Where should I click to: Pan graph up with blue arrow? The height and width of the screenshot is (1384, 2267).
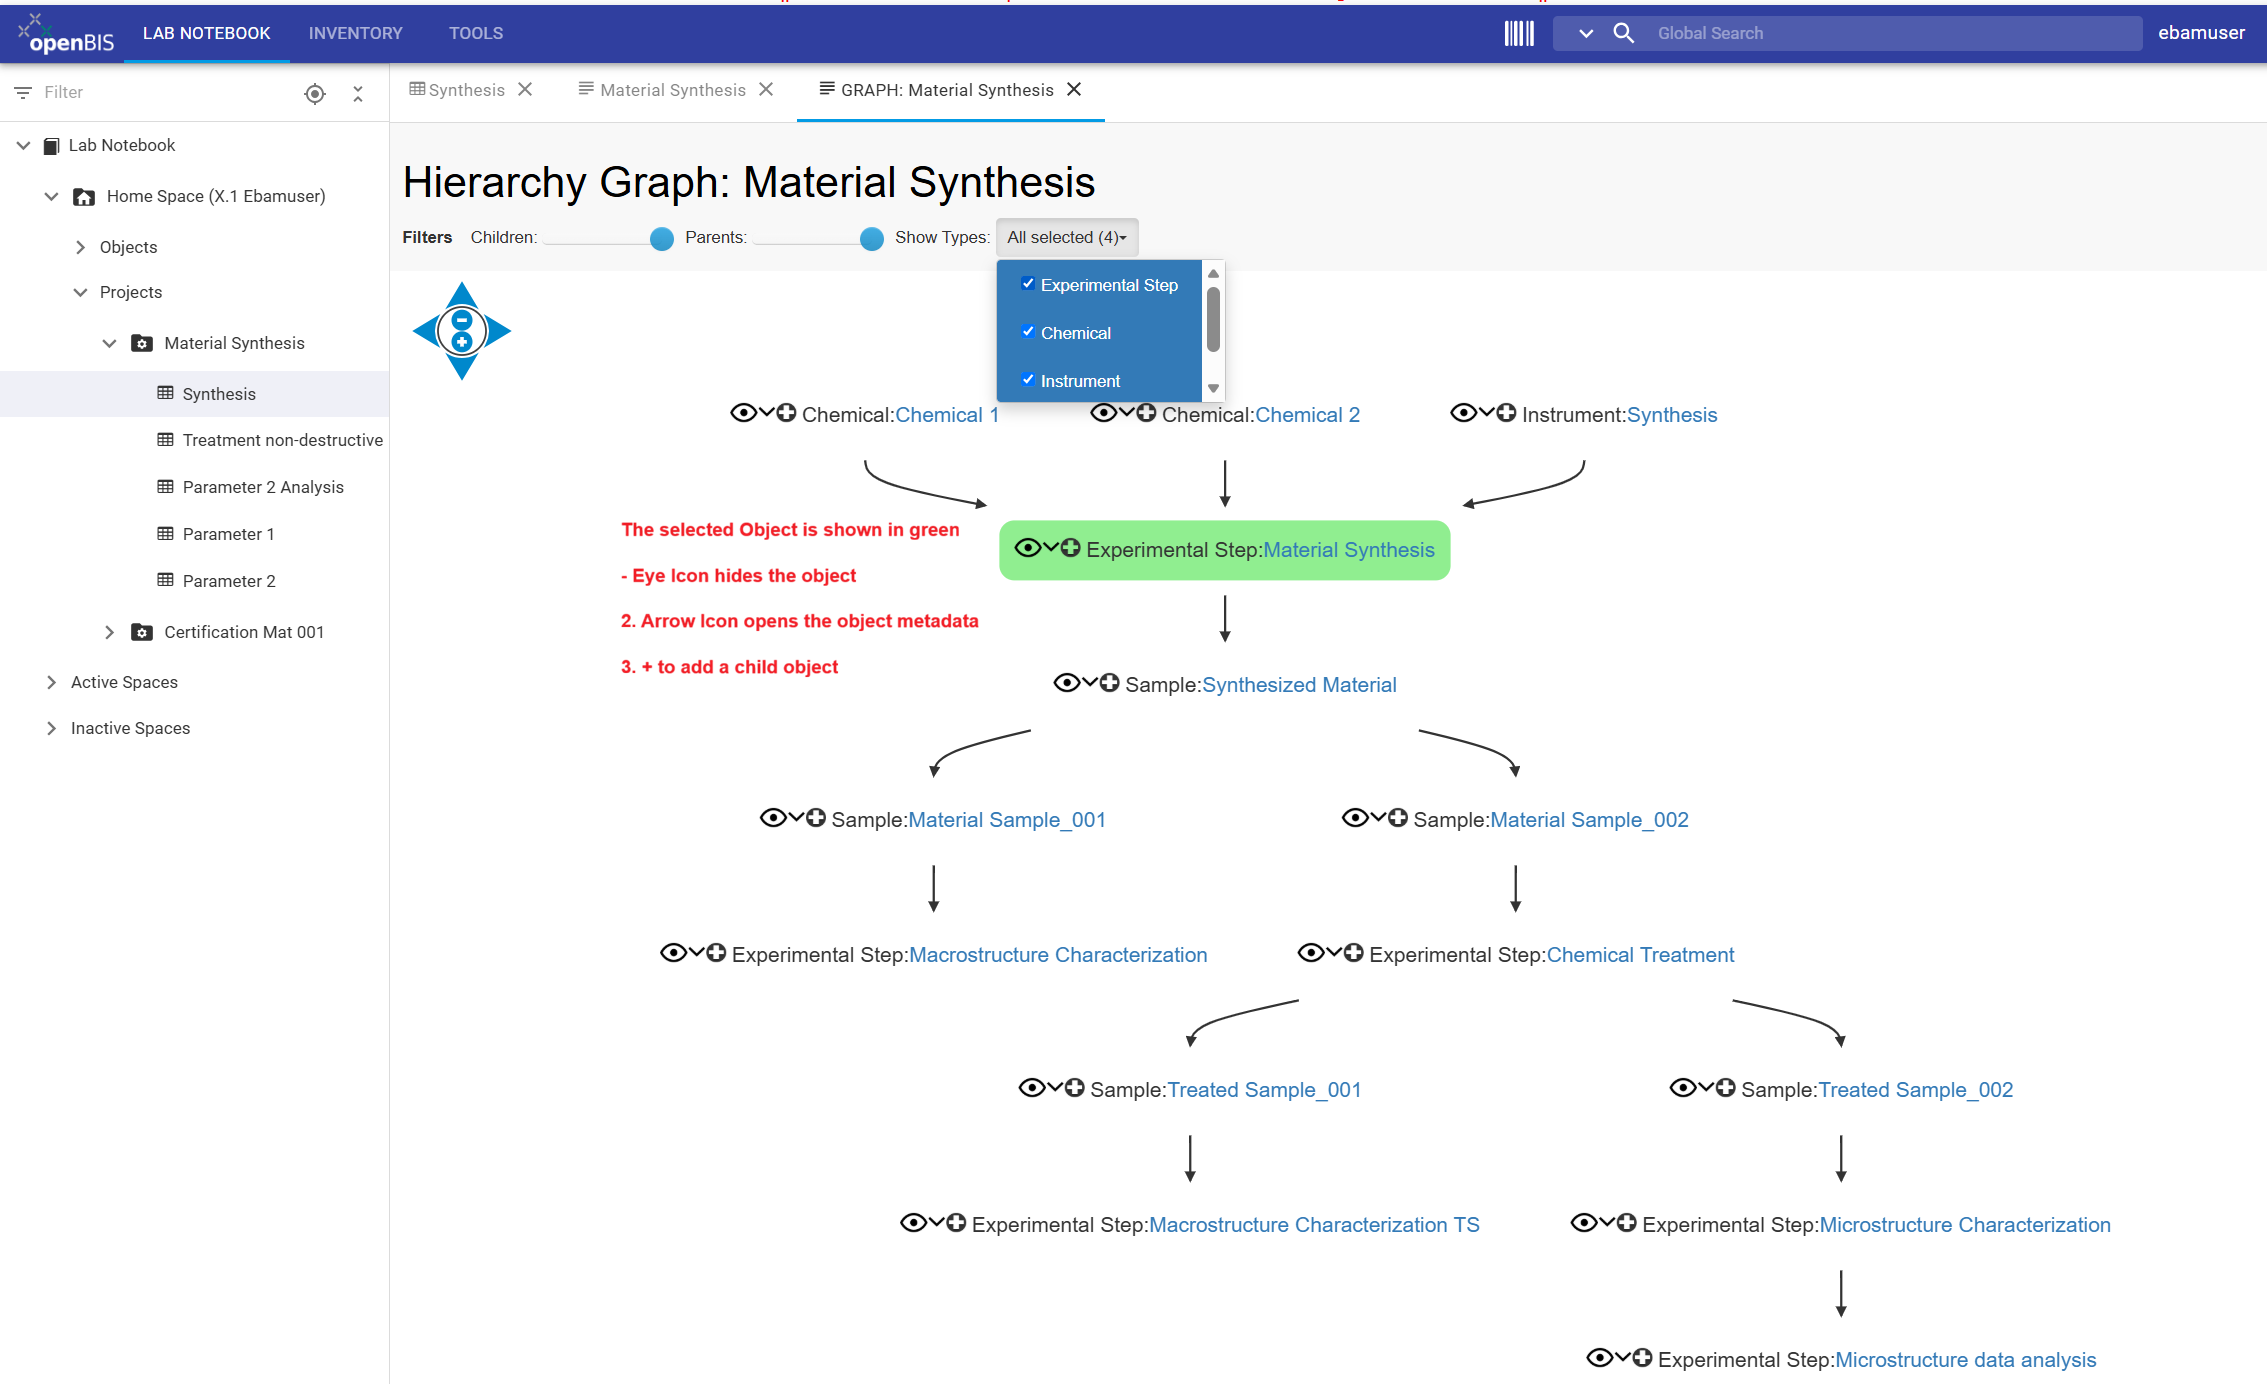tap(462, 294)
